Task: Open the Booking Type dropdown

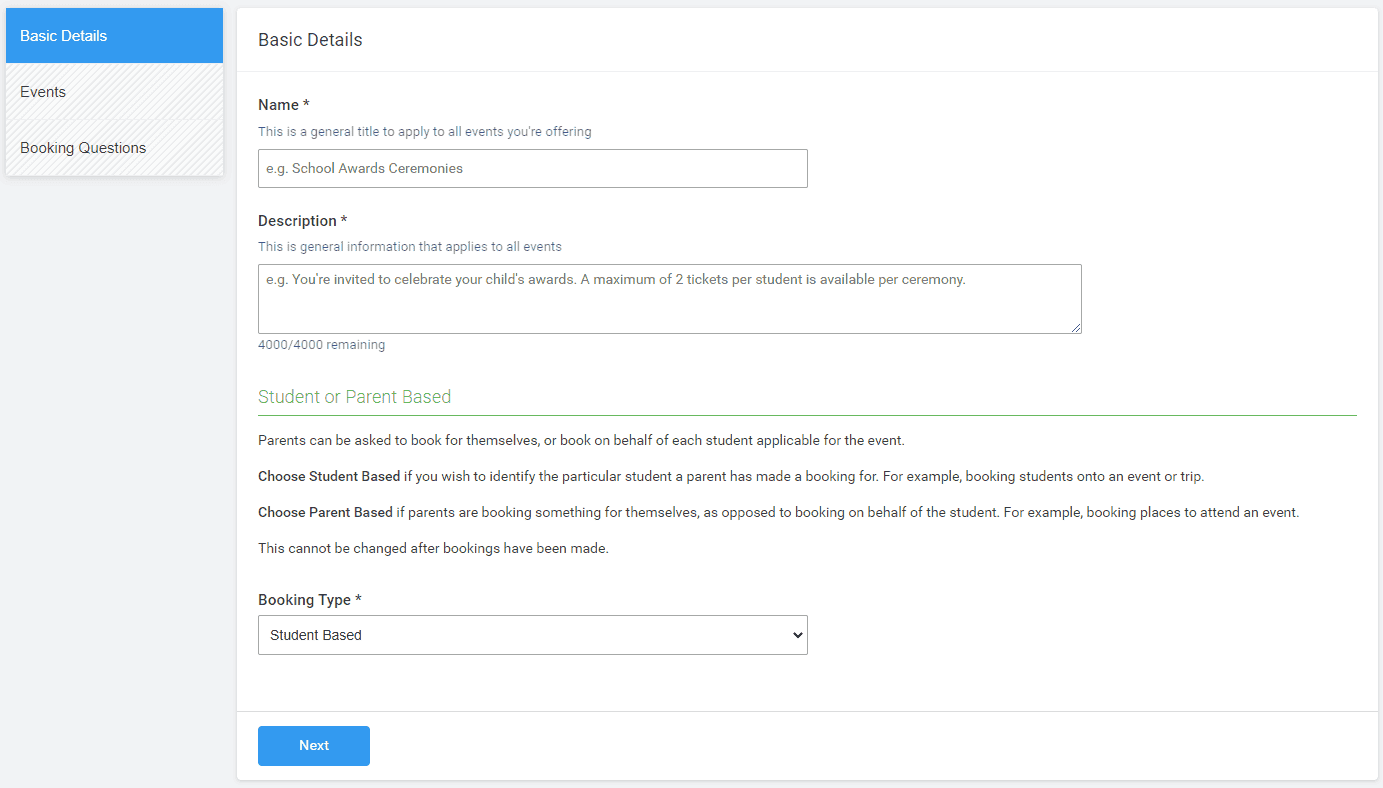Action: click(x=533, y=635)
